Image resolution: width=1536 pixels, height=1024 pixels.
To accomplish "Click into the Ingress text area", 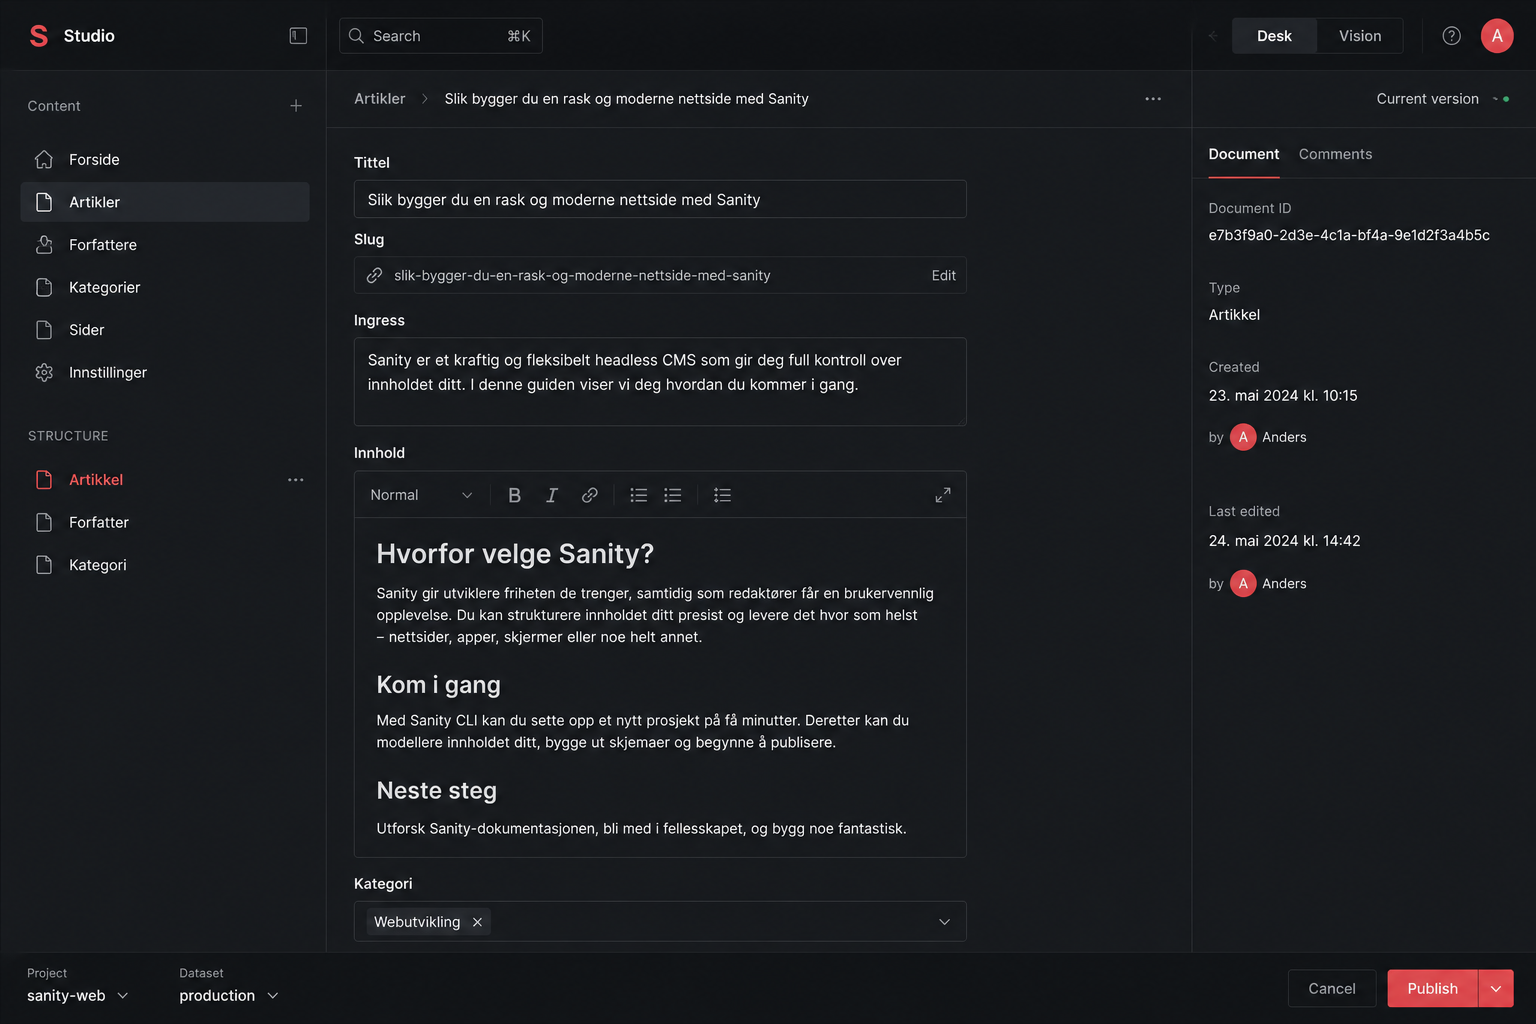I will [x=660, y=382].
